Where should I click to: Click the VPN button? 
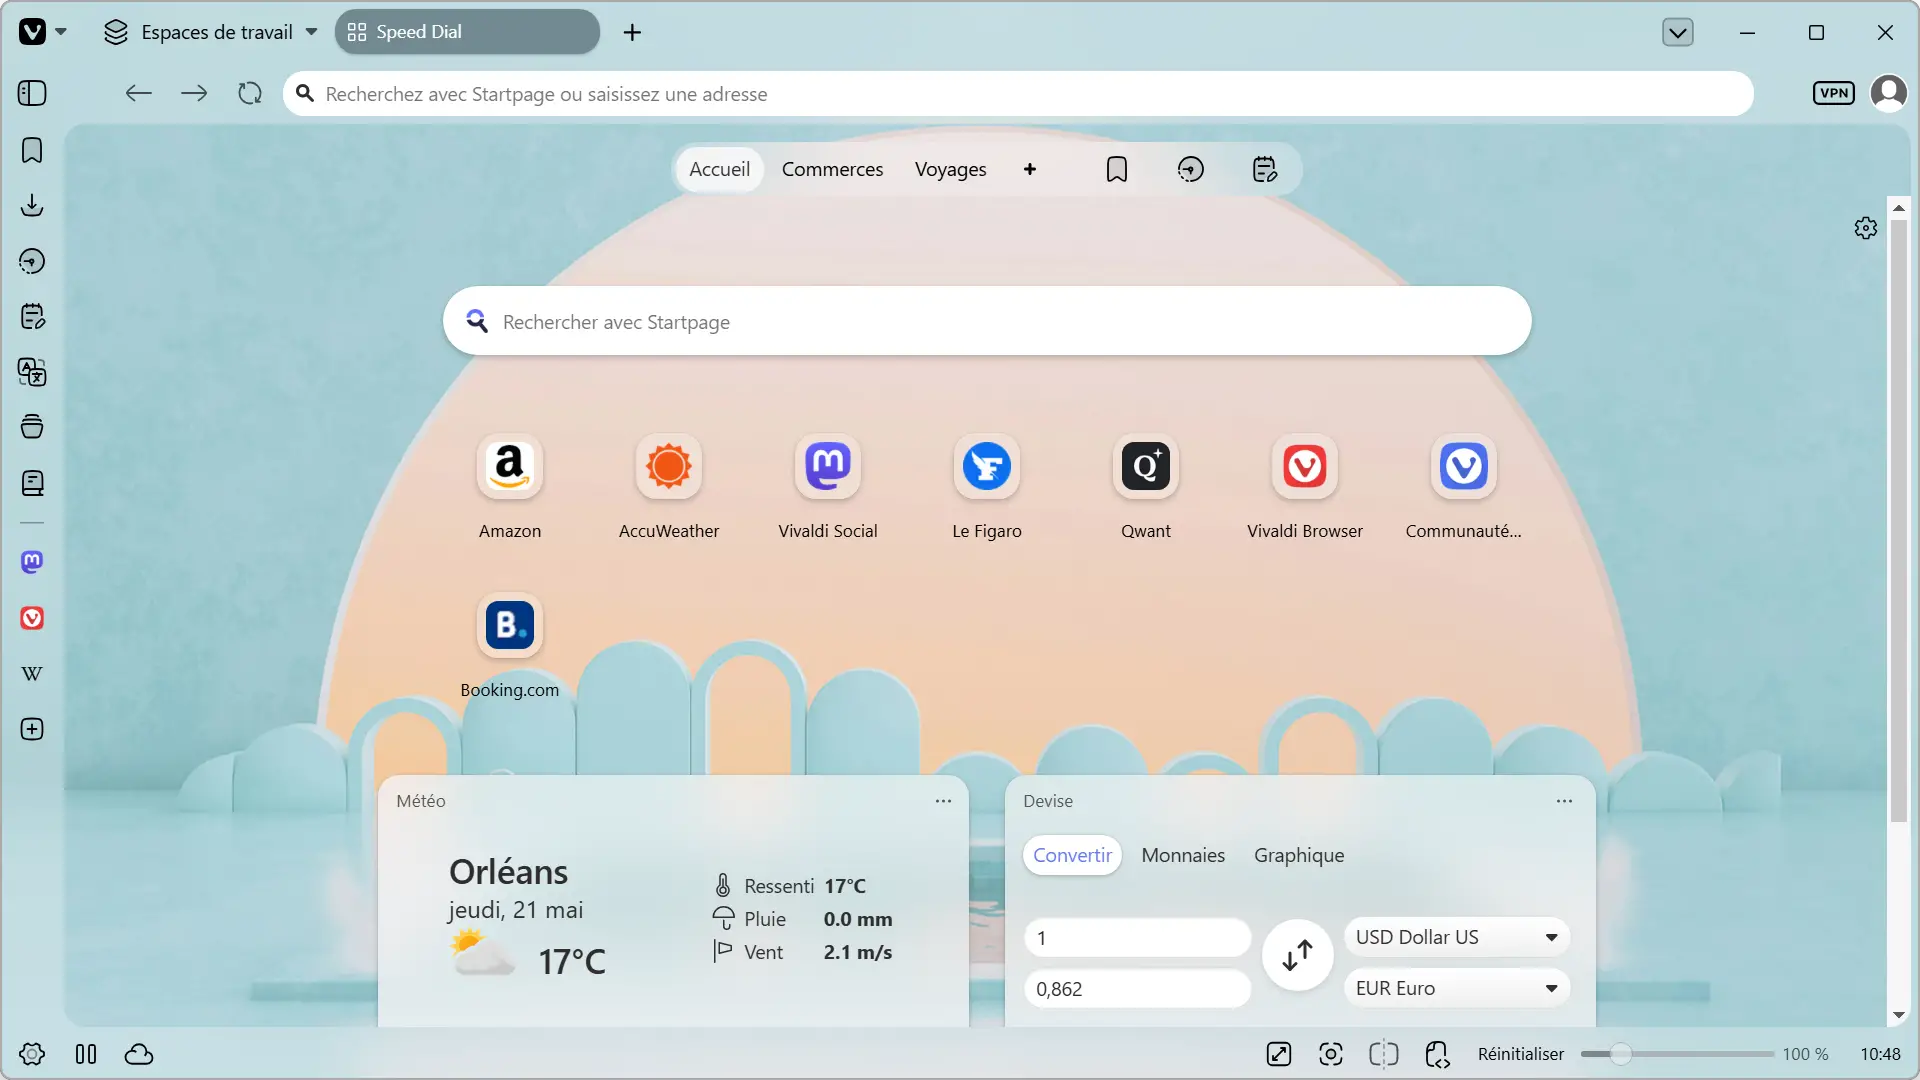tap(1834, 93)
